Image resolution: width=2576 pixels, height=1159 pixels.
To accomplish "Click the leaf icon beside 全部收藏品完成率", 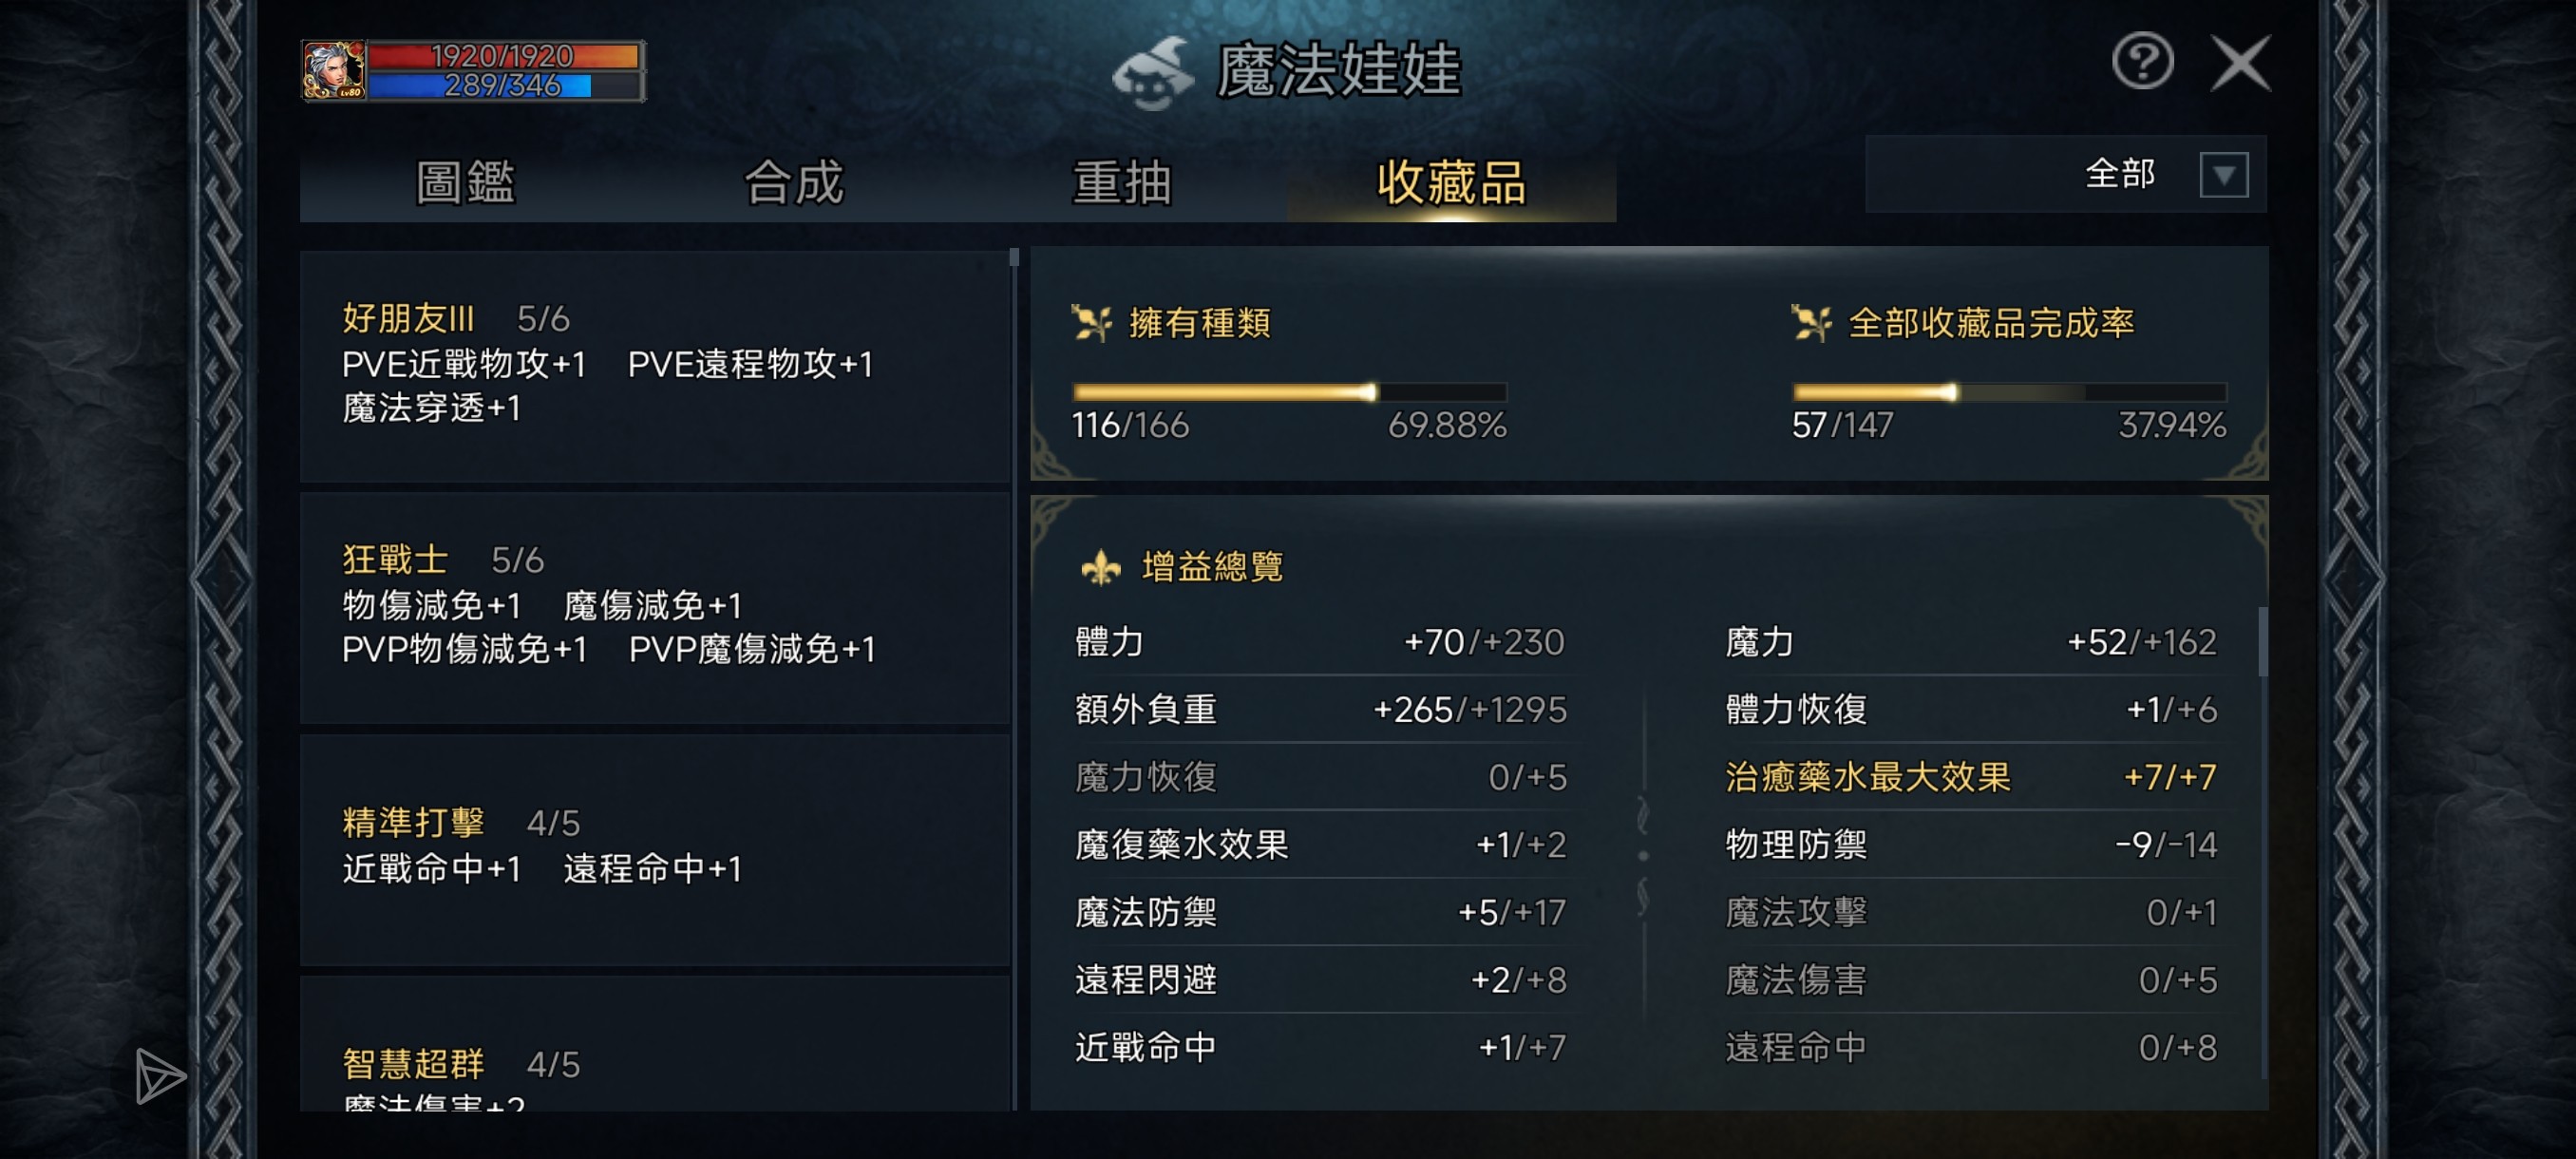I will click(1811, 323).
